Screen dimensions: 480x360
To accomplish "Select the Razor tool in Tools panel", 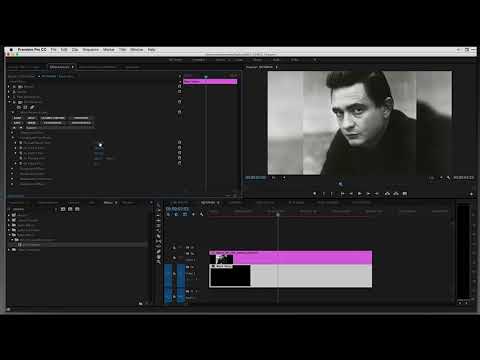I will [158, 236].
